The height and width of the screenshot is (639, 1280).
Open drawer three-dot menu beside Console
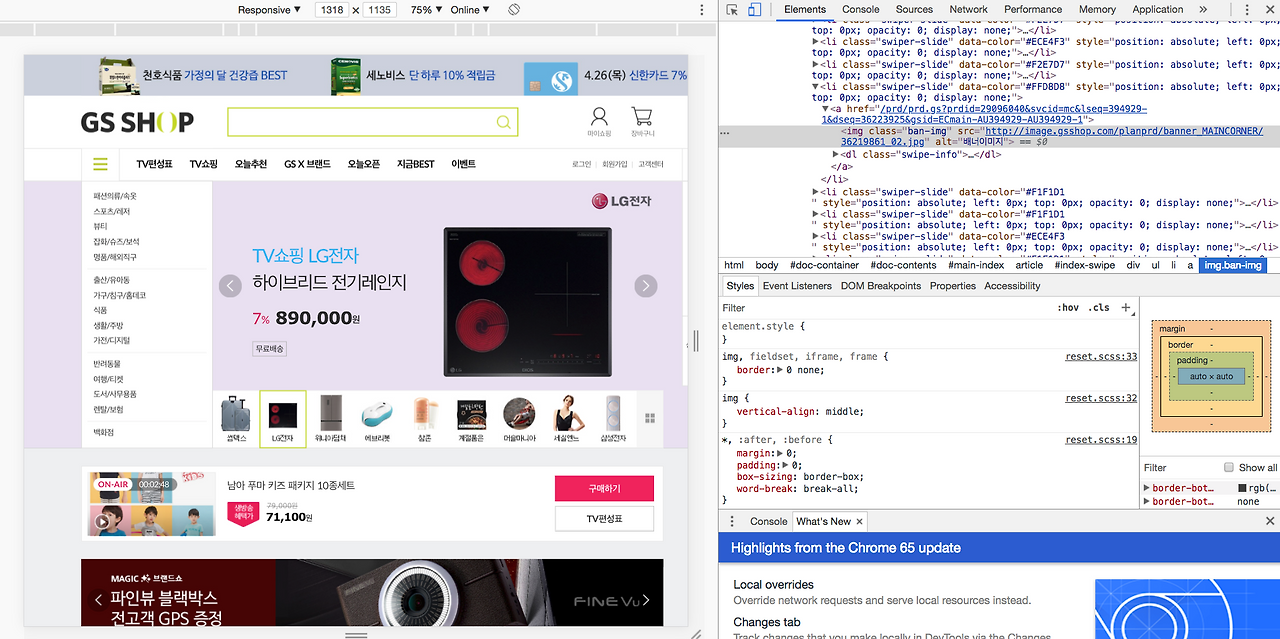(732, 521)
